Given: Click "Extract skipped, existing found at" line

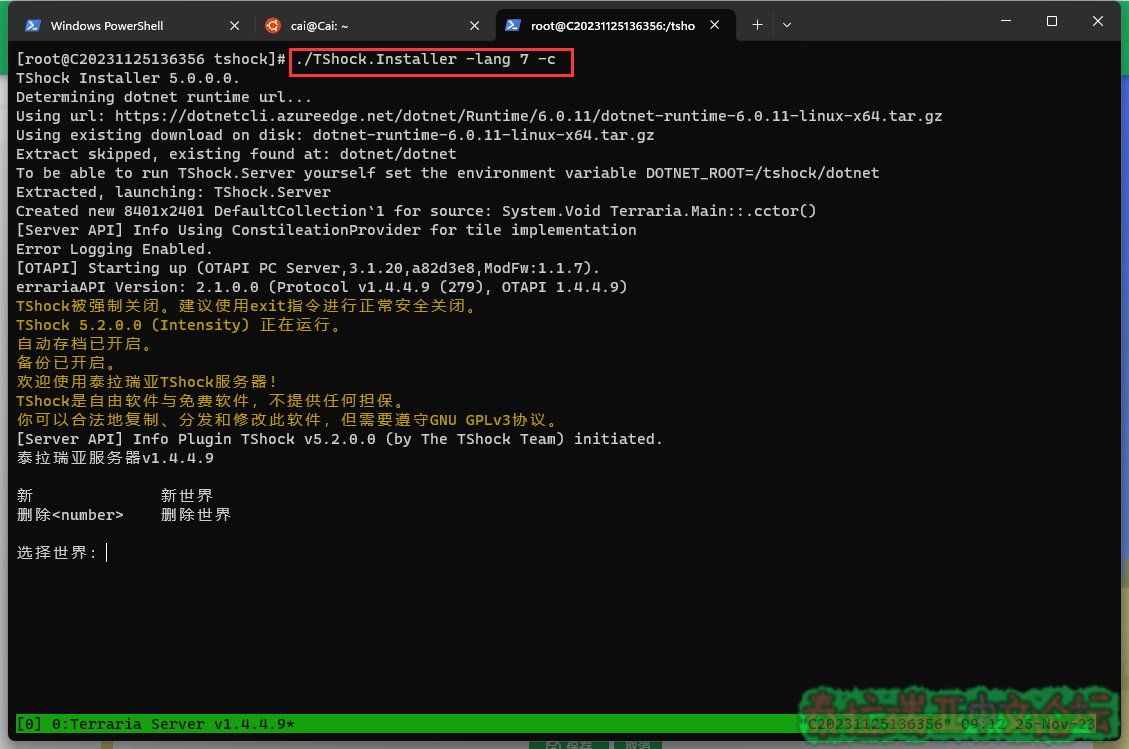Looking at the screenshot, I should (x=236, y=154).
